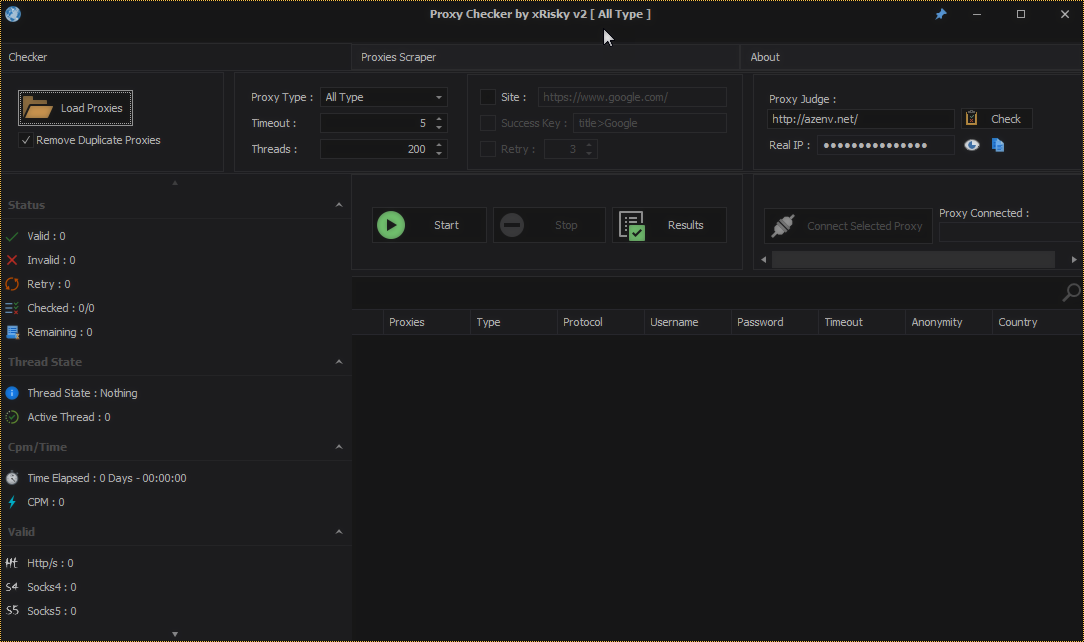Click the red X icon beside Invalid
1084x642 pixels.
pos(12,261)
